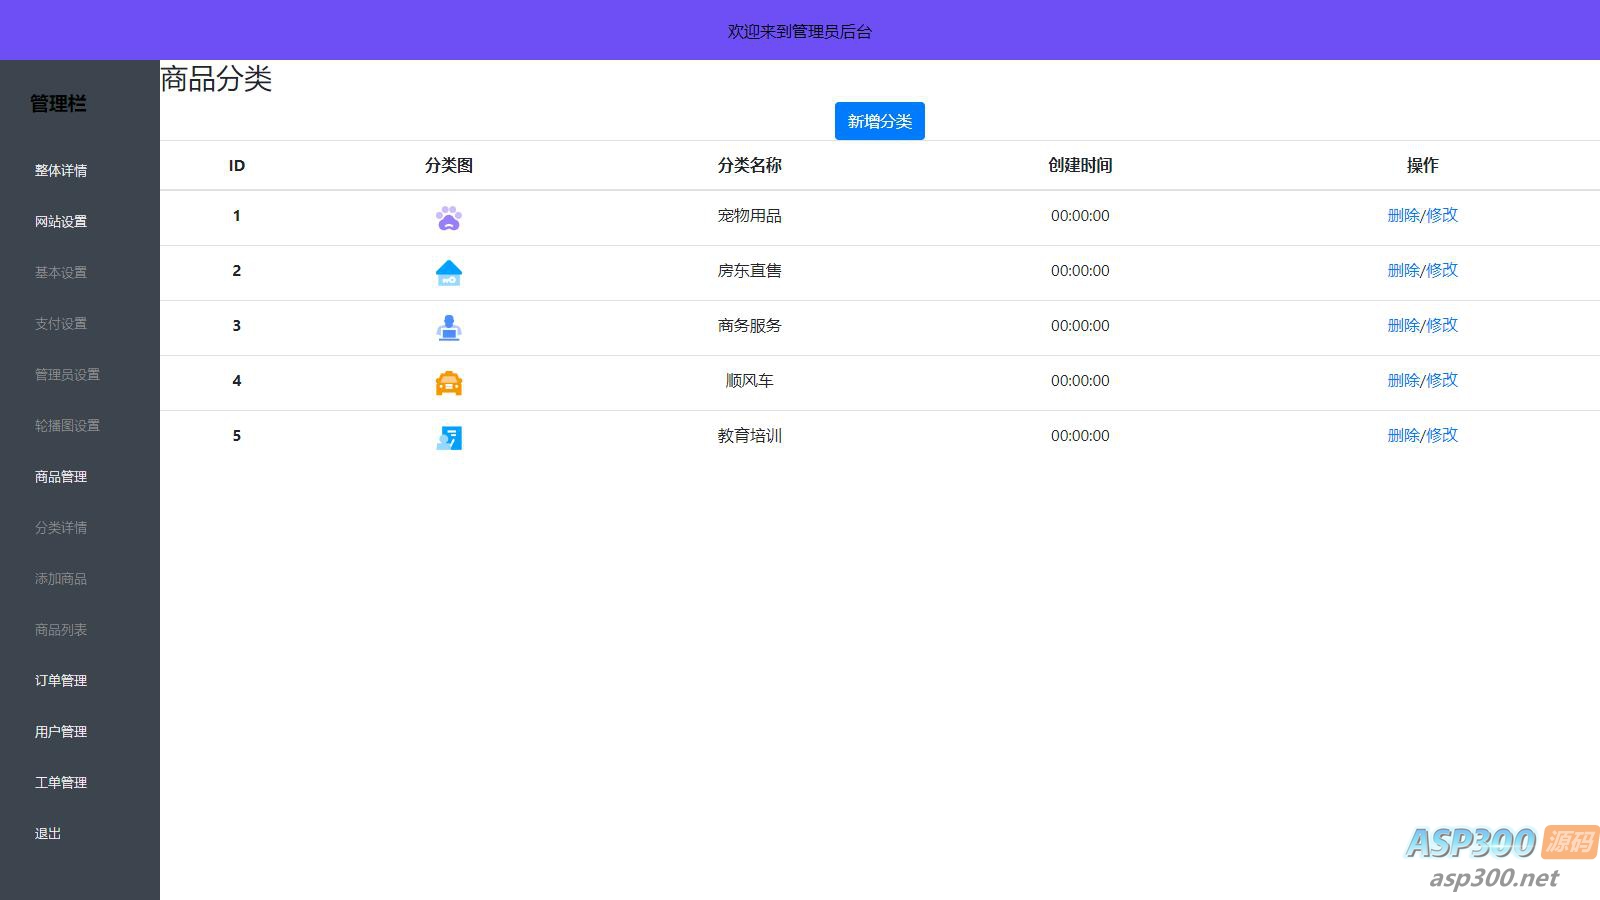Modify the 商务服务 category
Screen dimensions: 1600x900
pos(1442,325)
